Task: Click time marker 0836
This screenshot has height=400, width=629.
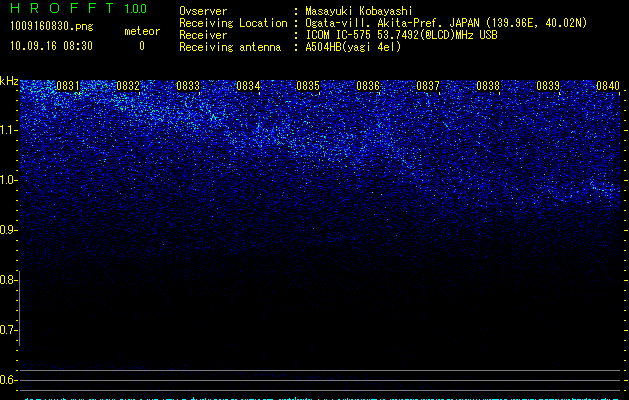Action: [x=368, y=86]
